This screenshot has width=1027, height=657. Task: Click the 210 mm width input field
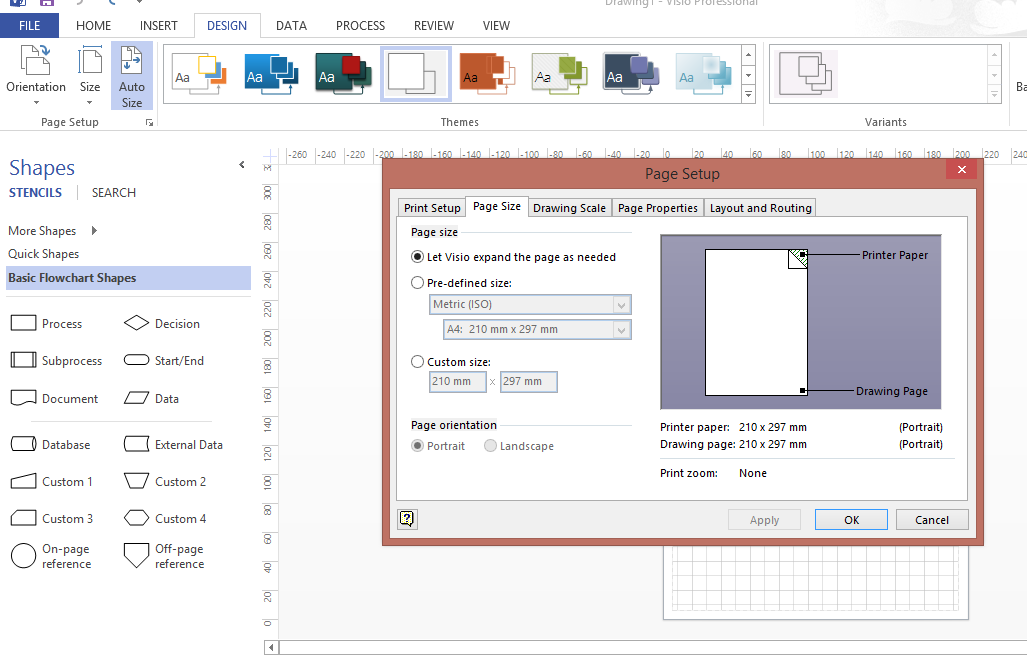pos(457,381)
